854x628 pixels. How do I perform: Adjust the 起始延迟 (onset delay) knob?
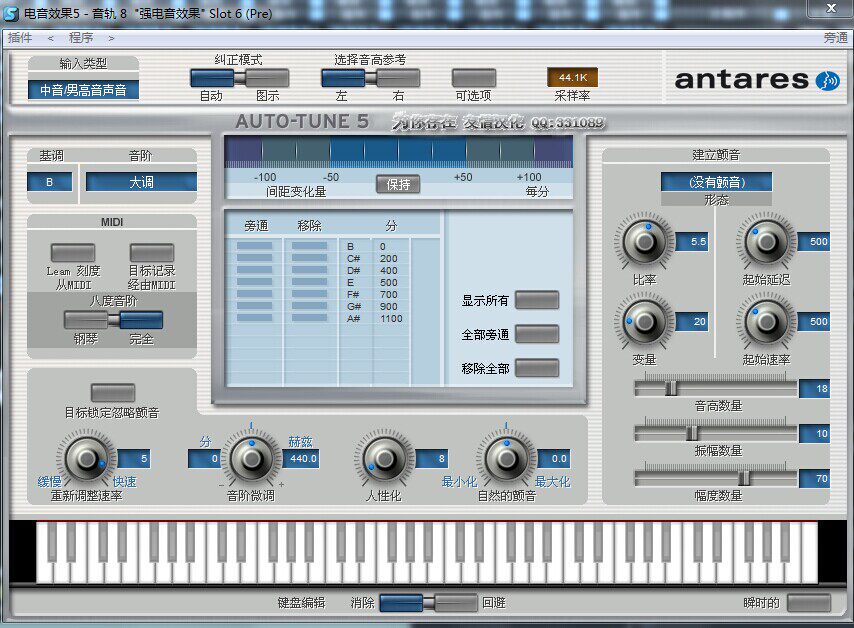pyautogui.click(x=766, y=241)
